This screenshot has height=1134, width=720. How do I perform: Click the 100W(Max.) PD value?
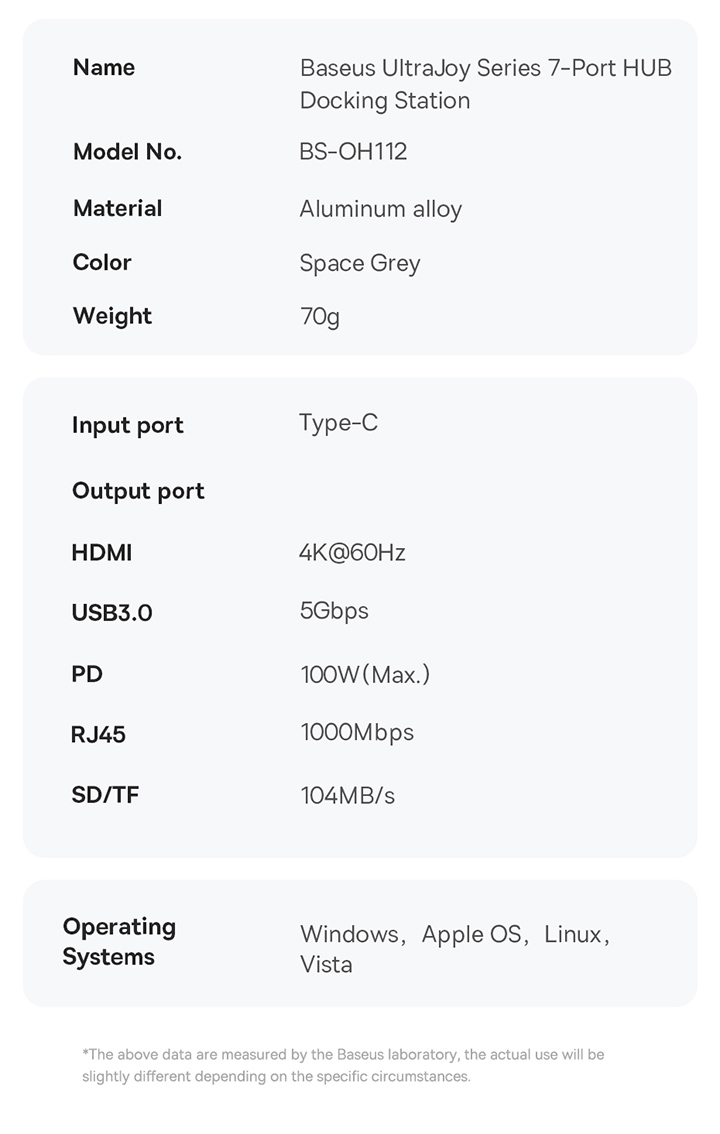[x=365, y=675]
